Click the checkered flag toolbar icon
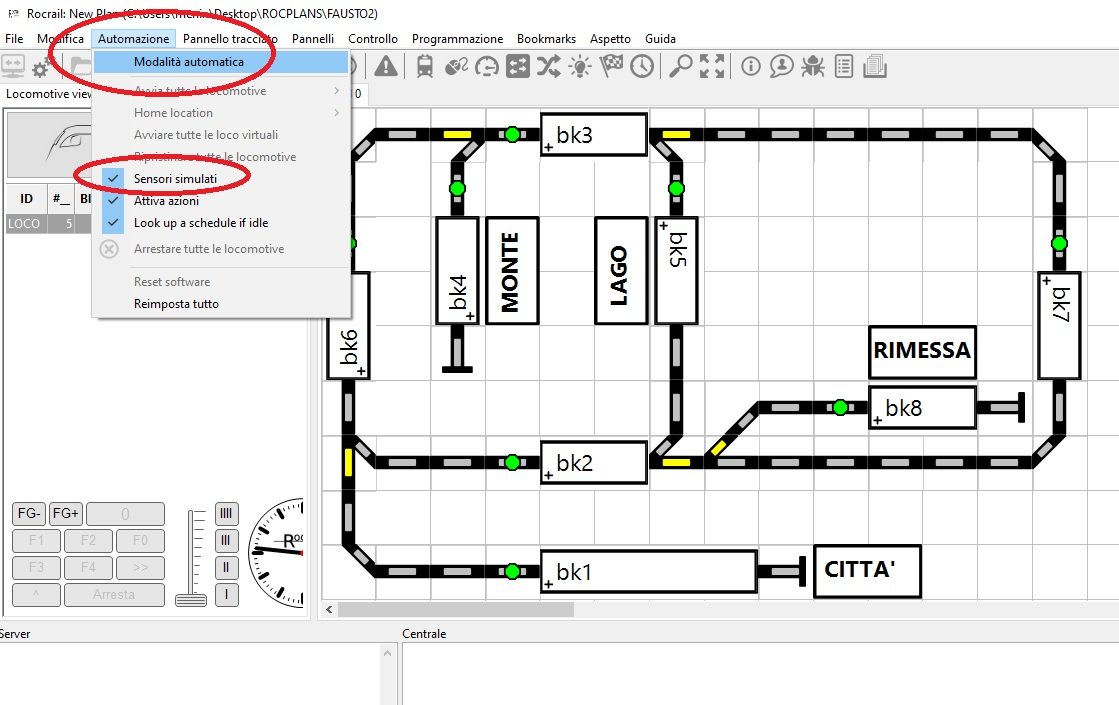Image resolution: width=1119 pixels, height=705 pixels. coord(611,67)
